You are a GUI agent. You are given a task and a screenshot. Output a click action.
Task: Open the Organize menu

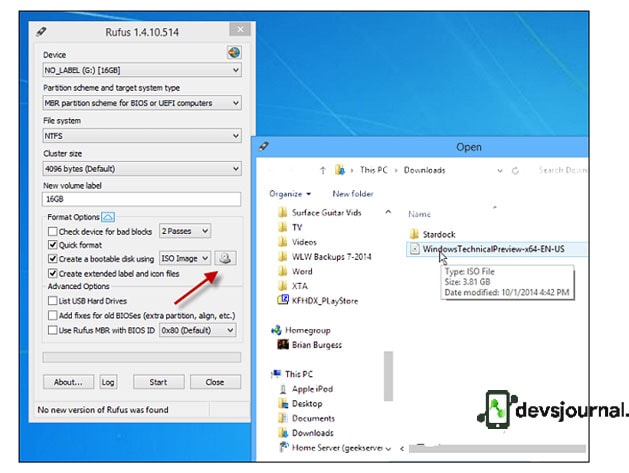(290, 194)
